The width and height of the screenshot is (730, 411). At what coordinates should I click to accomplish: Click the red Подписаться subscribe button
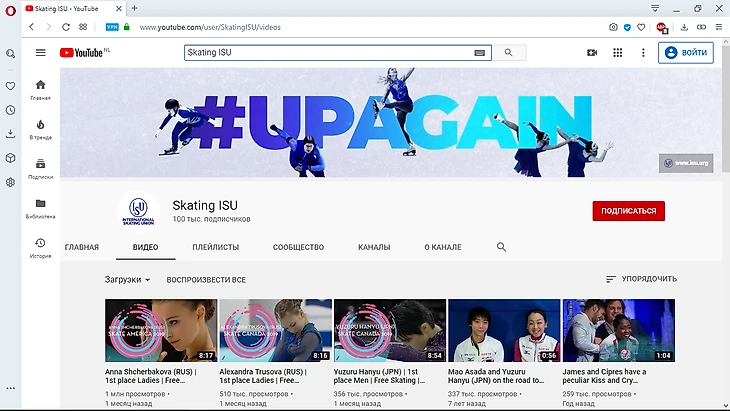628,211
